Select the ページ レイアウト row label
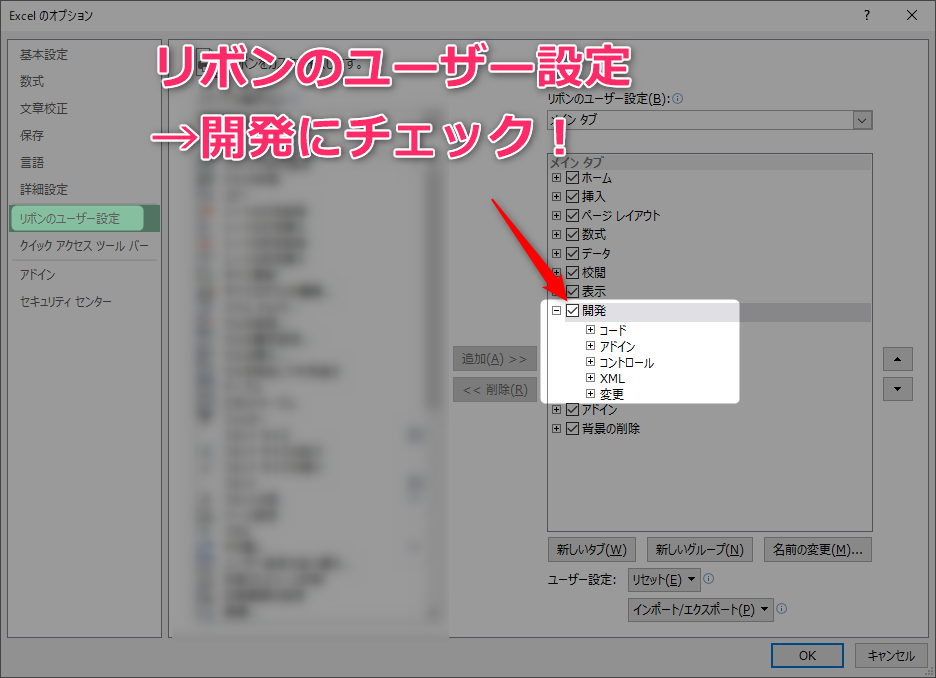The height and width of the screenshot is (678, 936). tap(621, 215)
